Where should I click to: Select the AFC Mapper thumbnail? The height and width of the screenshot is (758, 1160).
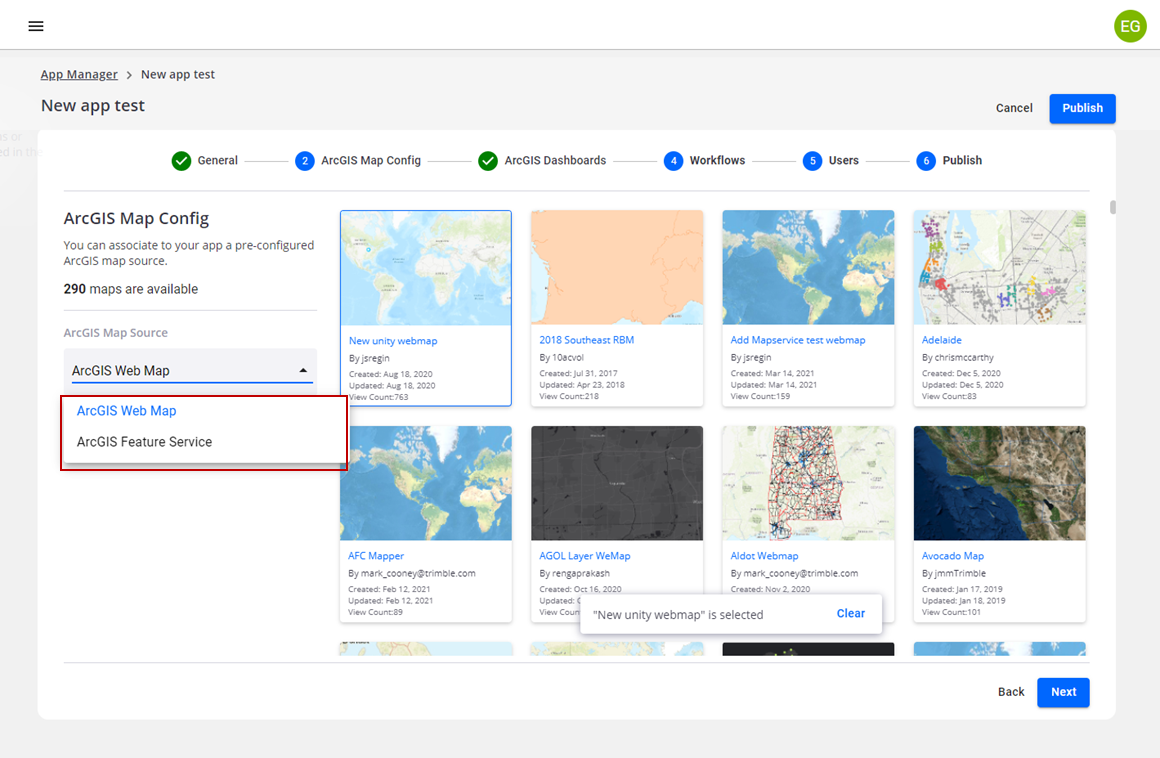425,483
